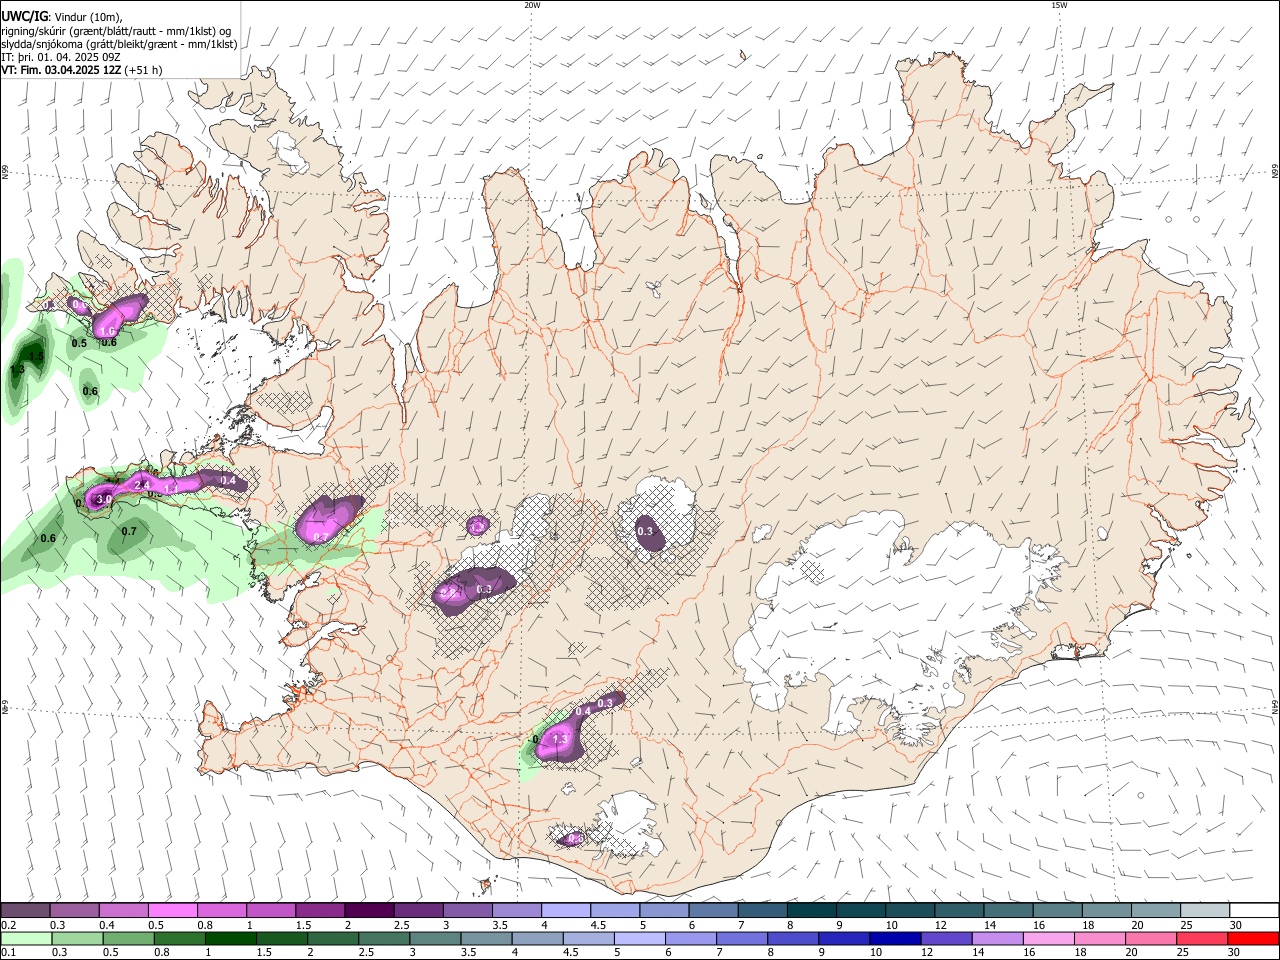Click the 0.2 label on the upper scale

[x=8, y=925]
